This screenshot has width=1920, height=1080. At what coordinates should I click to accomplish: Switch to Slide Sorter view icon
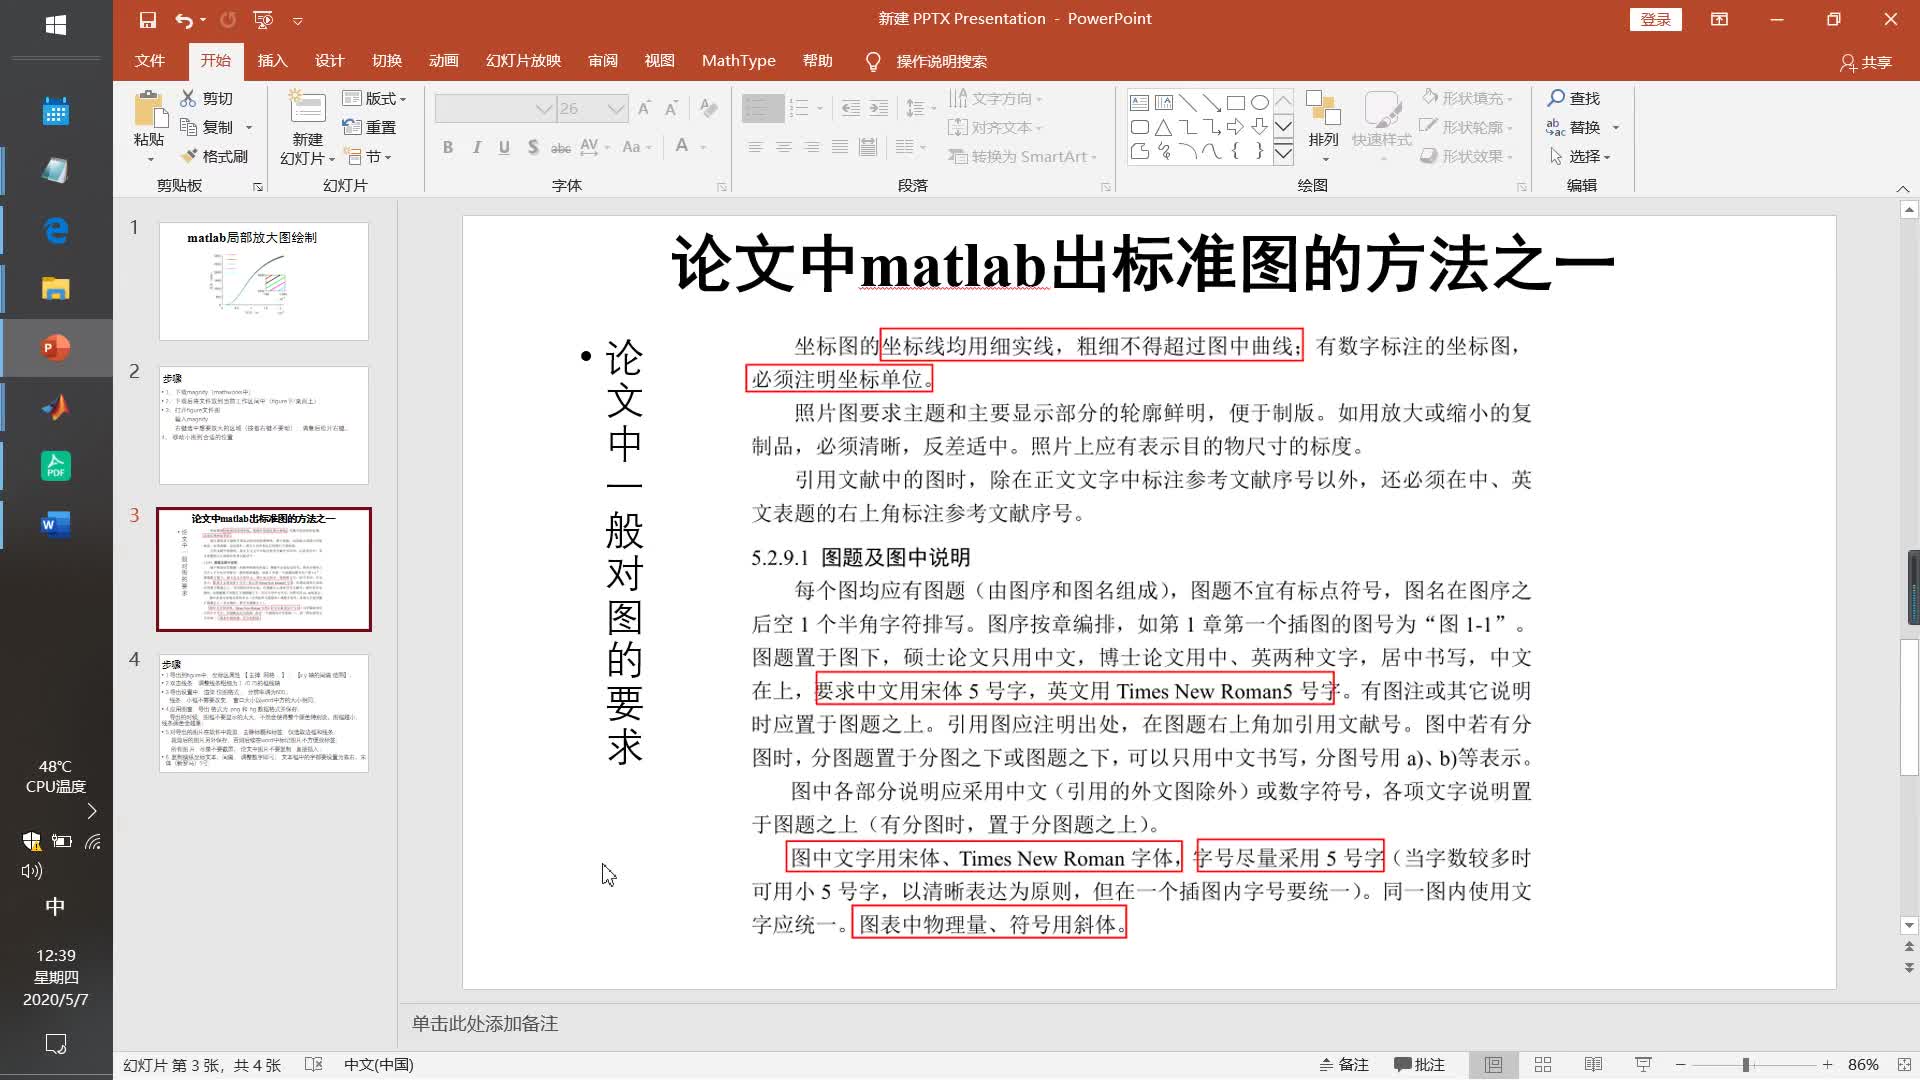click(1543, 1065)
